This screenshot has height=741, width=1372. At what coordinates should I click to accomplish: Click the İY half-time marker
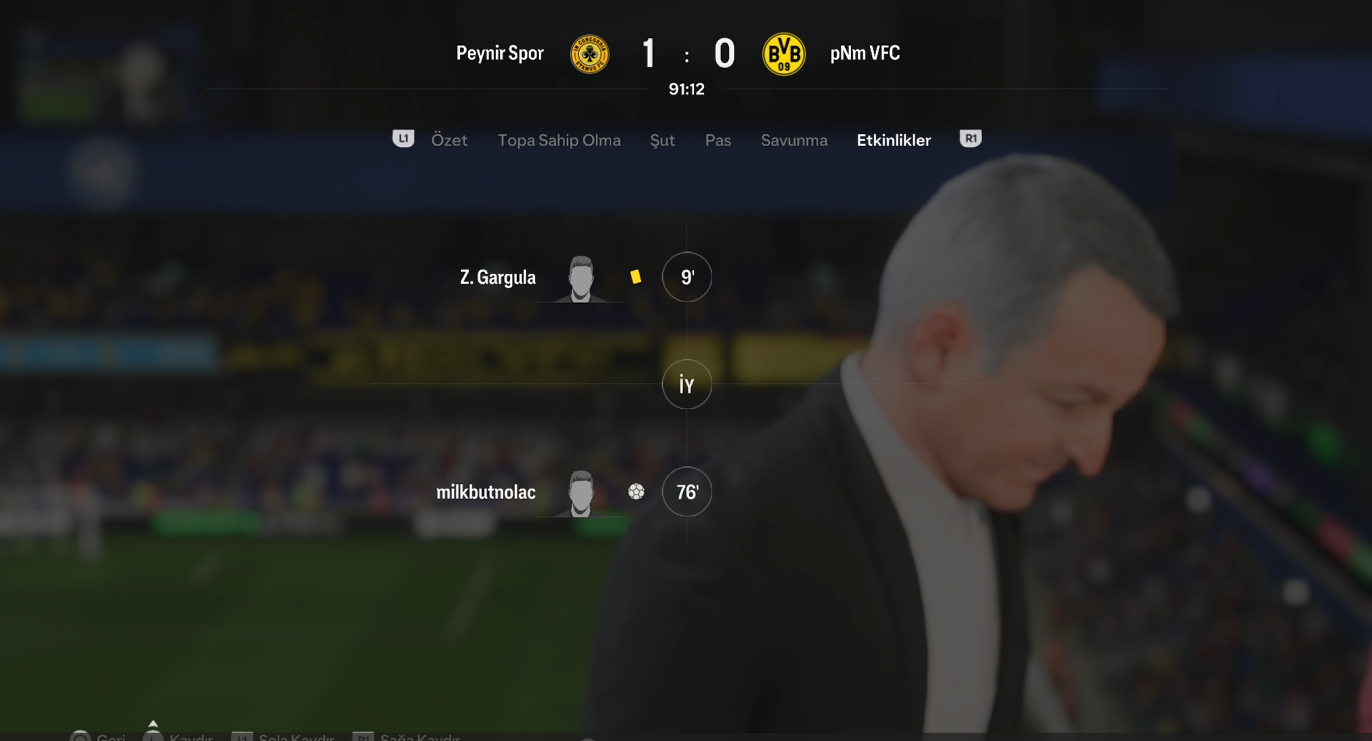[687, 385]
